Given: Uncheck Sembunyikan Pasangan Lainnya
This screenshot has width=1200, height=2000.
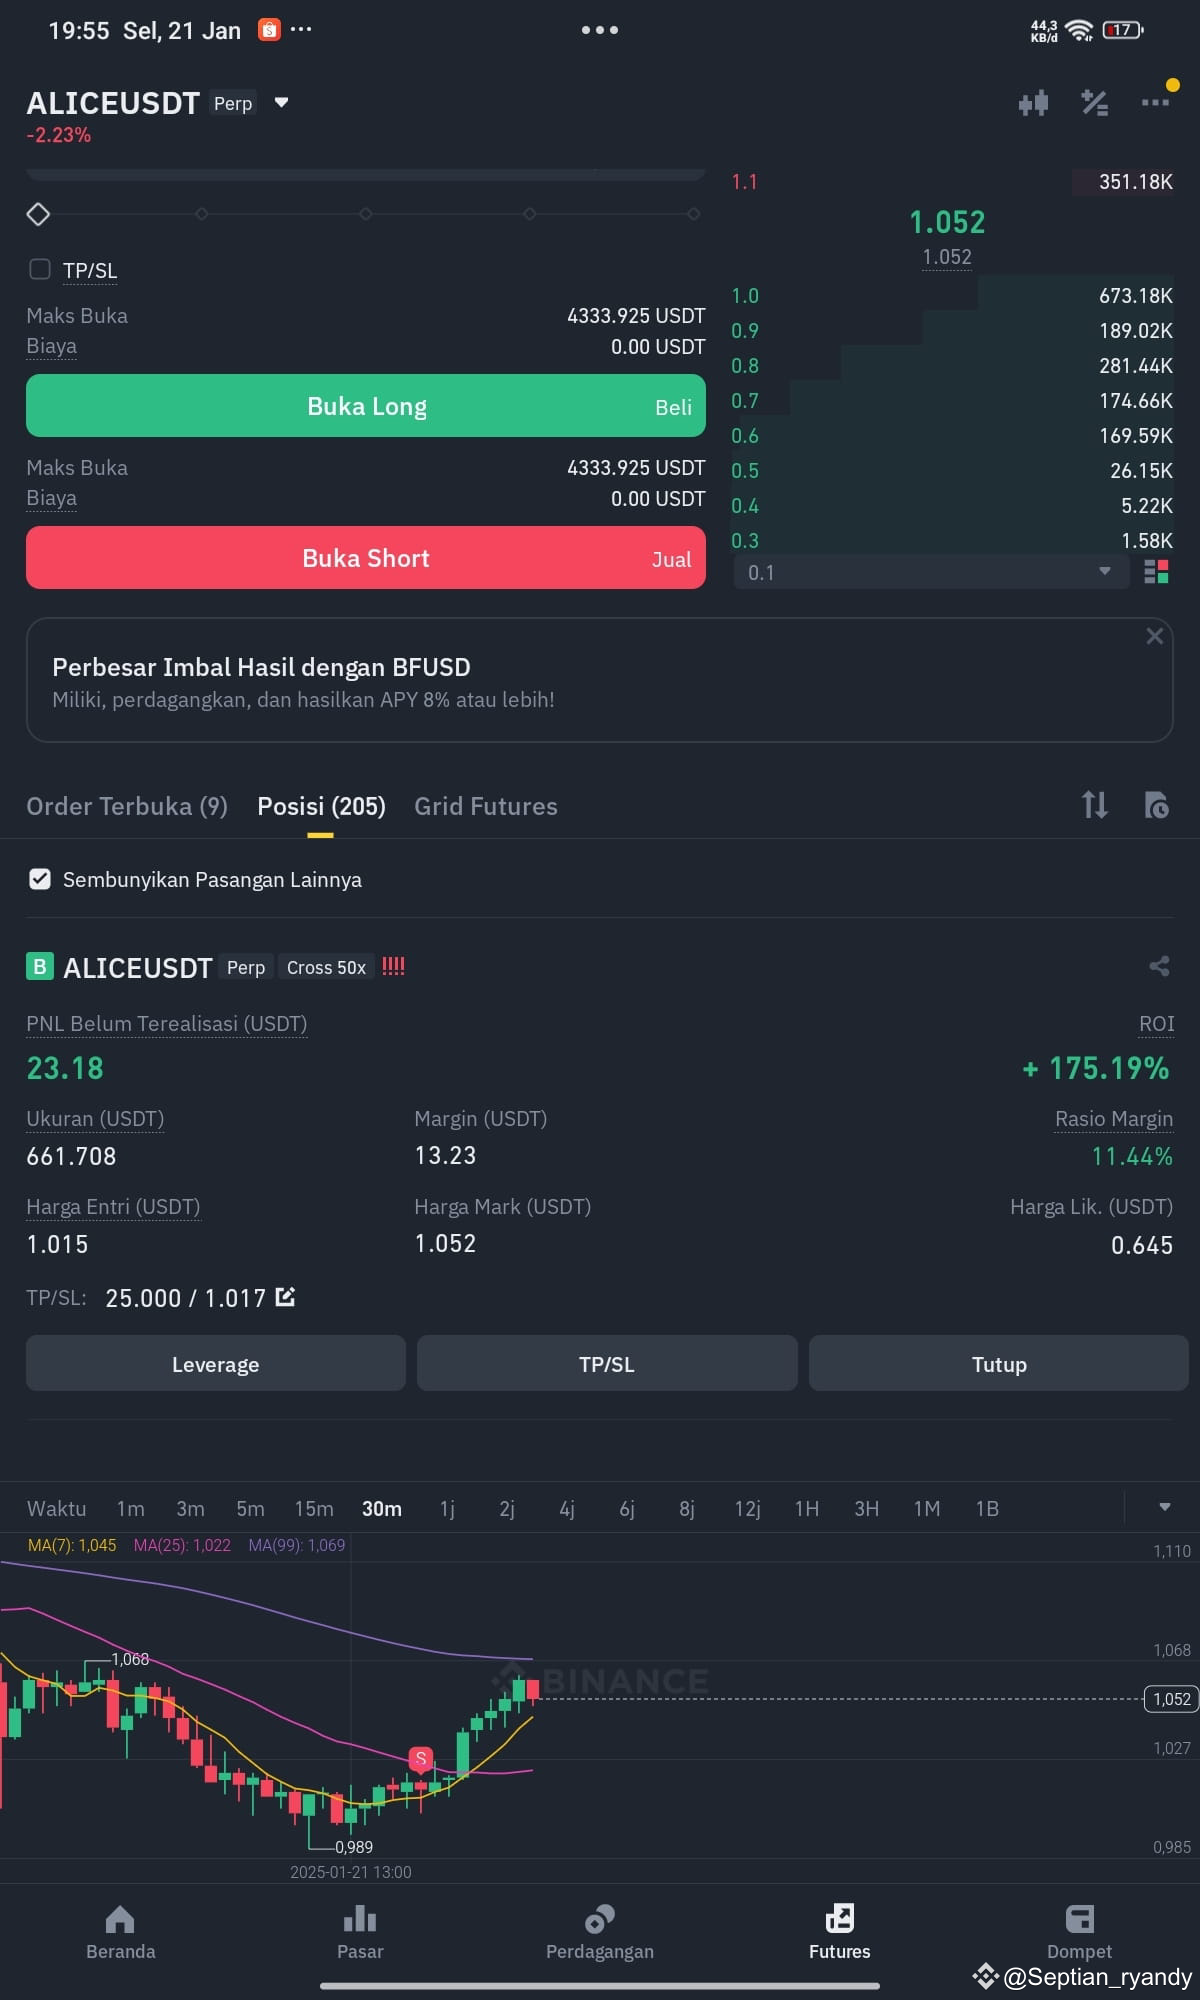Looking at the screenshot, I should click(x=40, y=879).
